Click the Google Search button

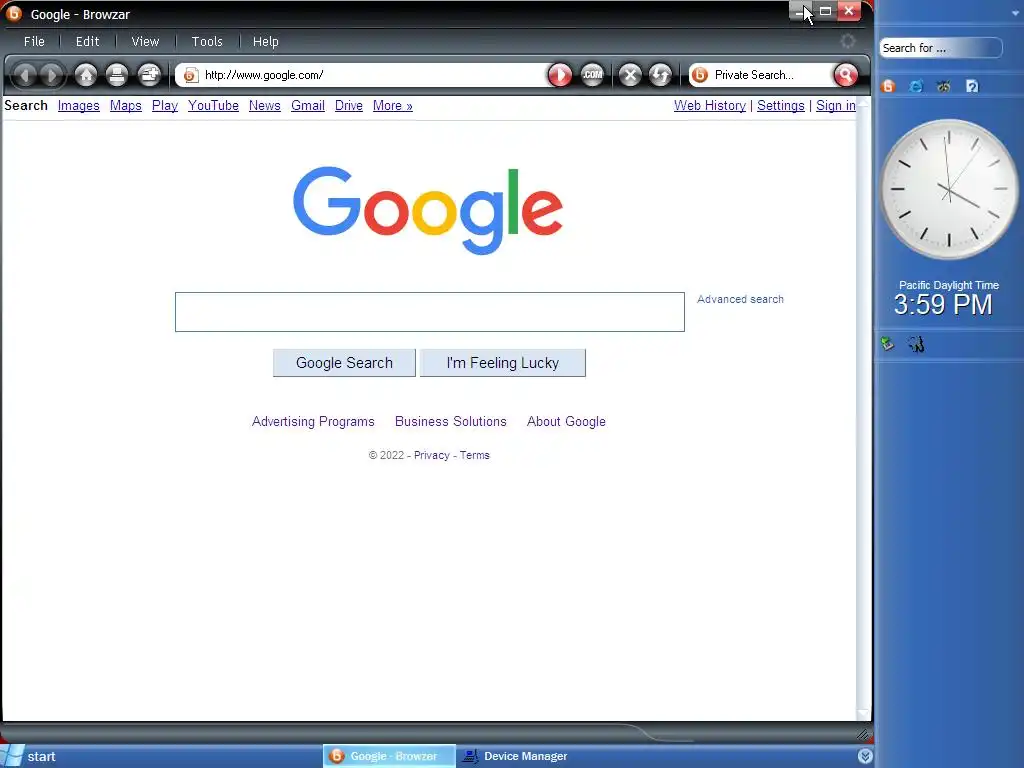pyautogui.click(x=344, y=363)
